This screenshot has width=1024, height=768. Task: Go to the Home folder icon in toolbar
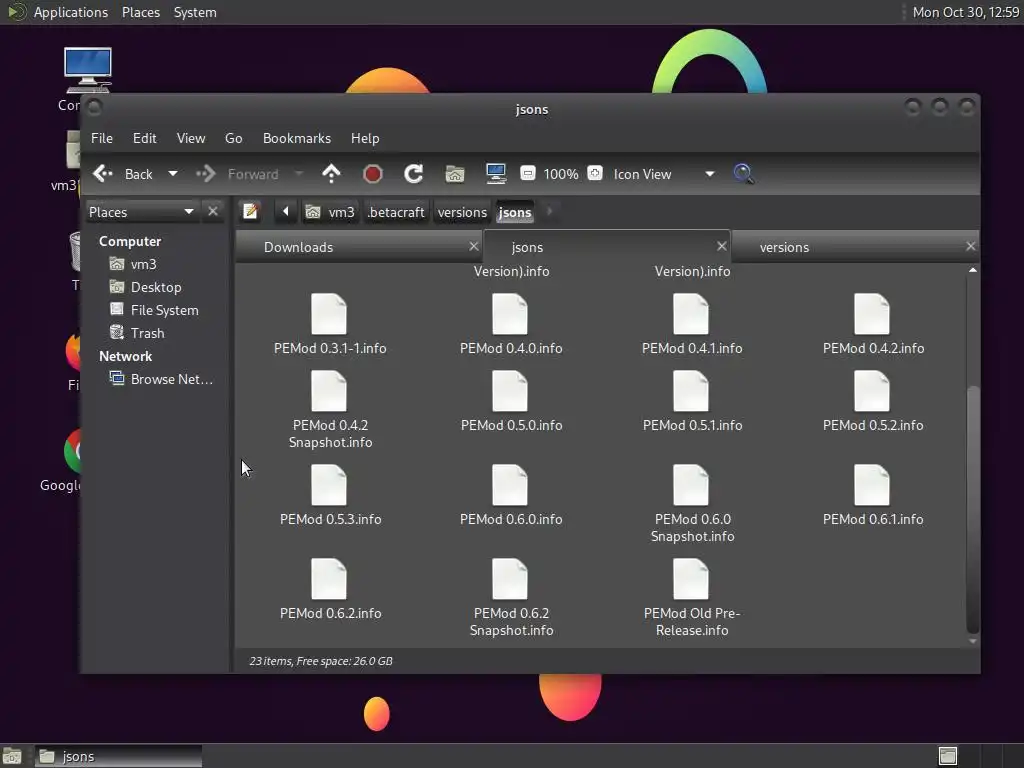[455, 174]
